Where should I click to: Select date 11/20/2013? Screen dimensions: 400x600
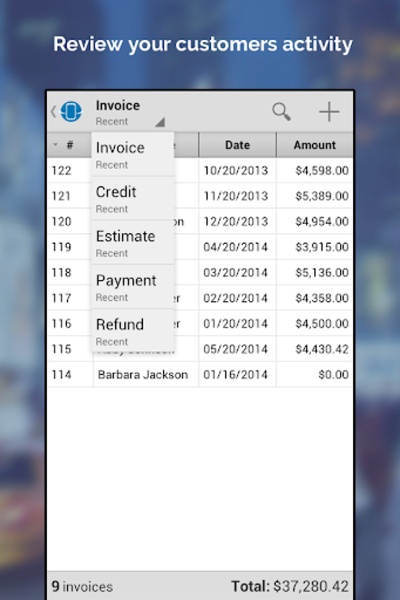235,196
